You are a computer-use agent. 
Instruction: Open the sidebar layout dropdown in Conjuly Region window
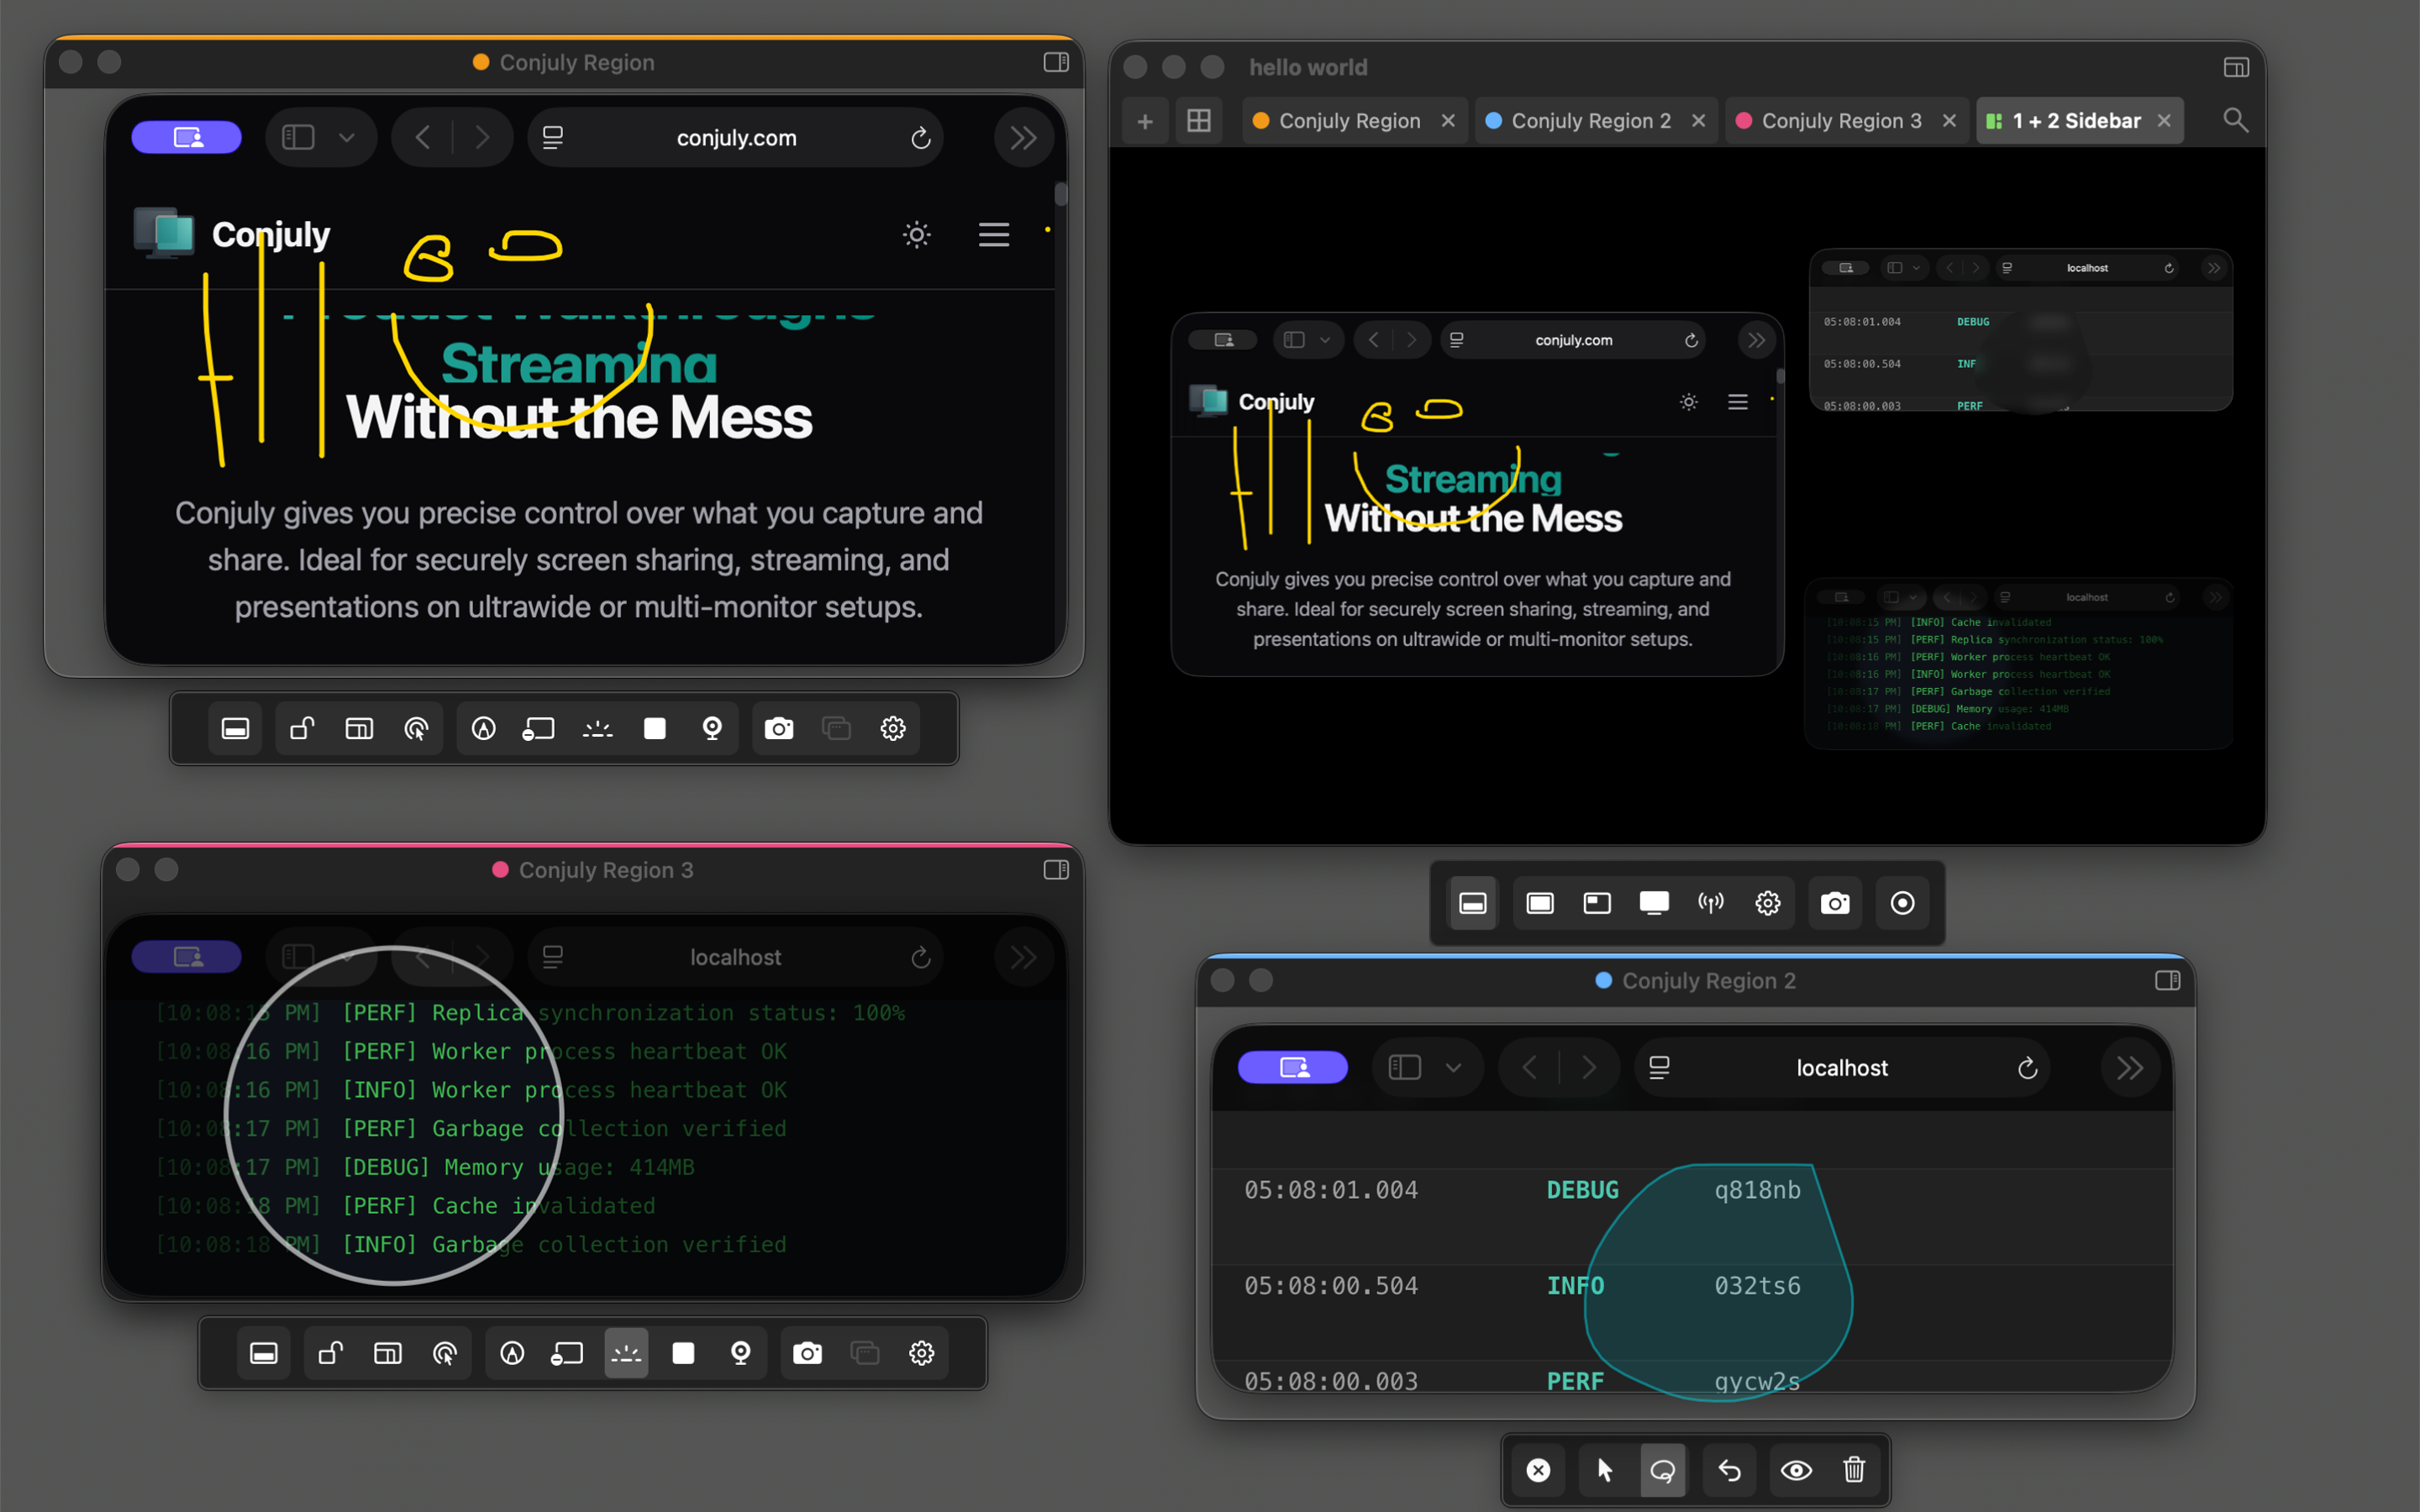[320, 137]
